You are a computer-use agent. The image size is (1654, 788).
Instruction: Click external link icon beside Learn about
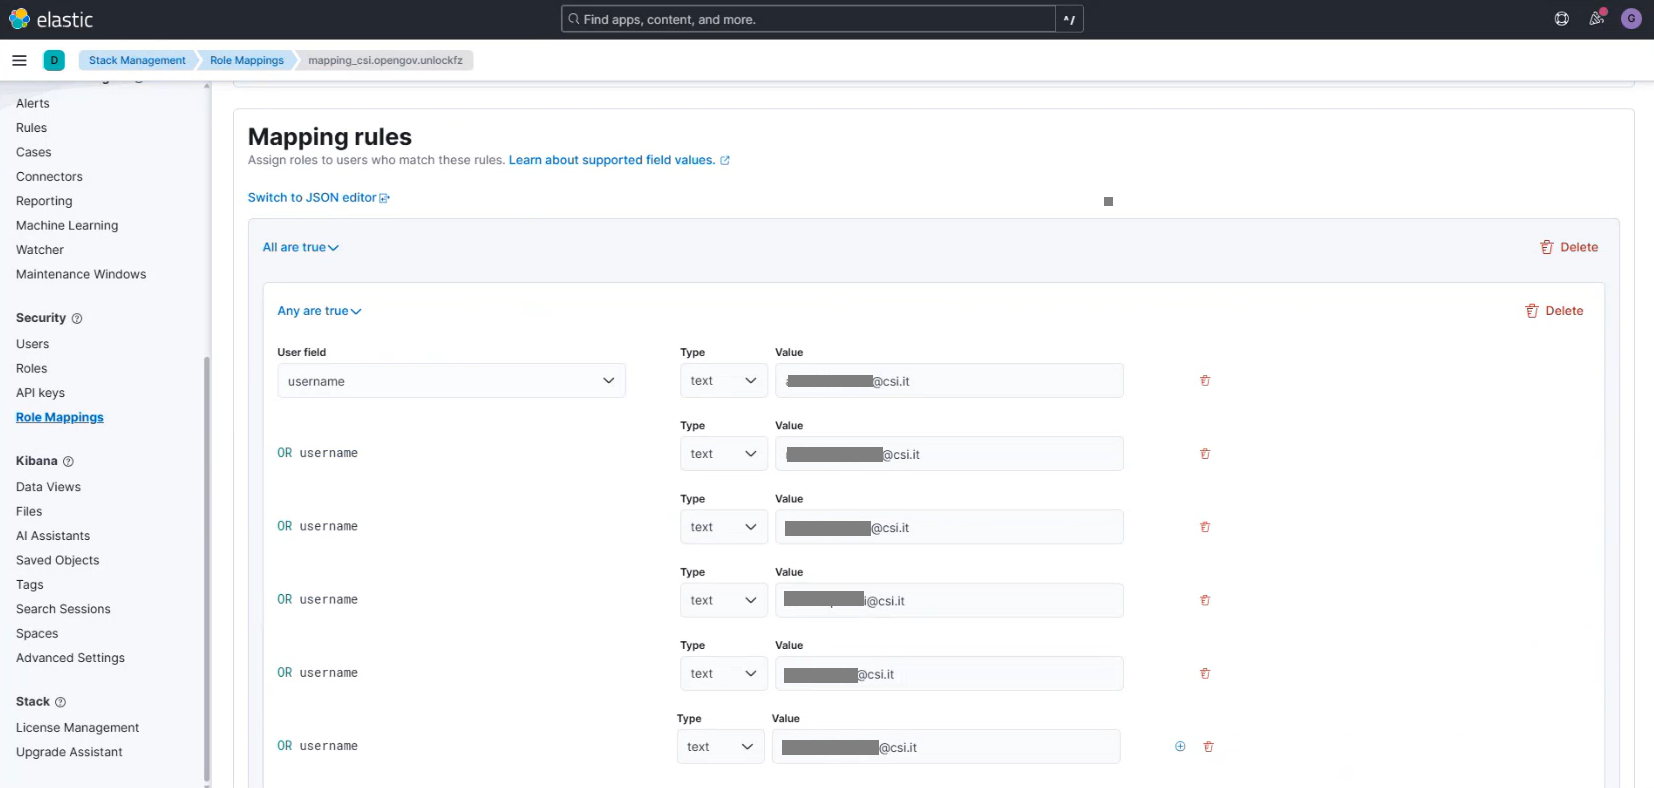tap(725, 160)
